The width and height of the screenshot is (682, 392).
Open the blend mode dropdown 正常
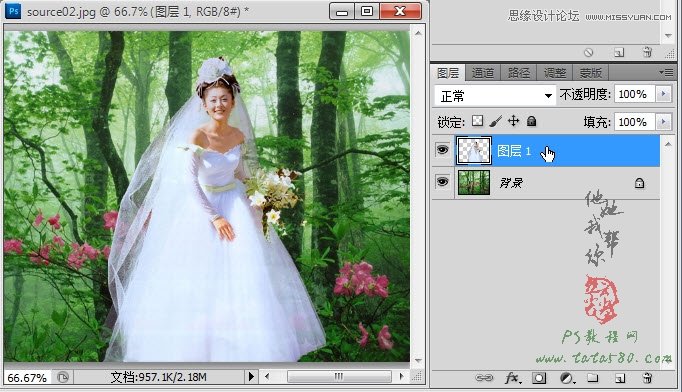[495, 96]
